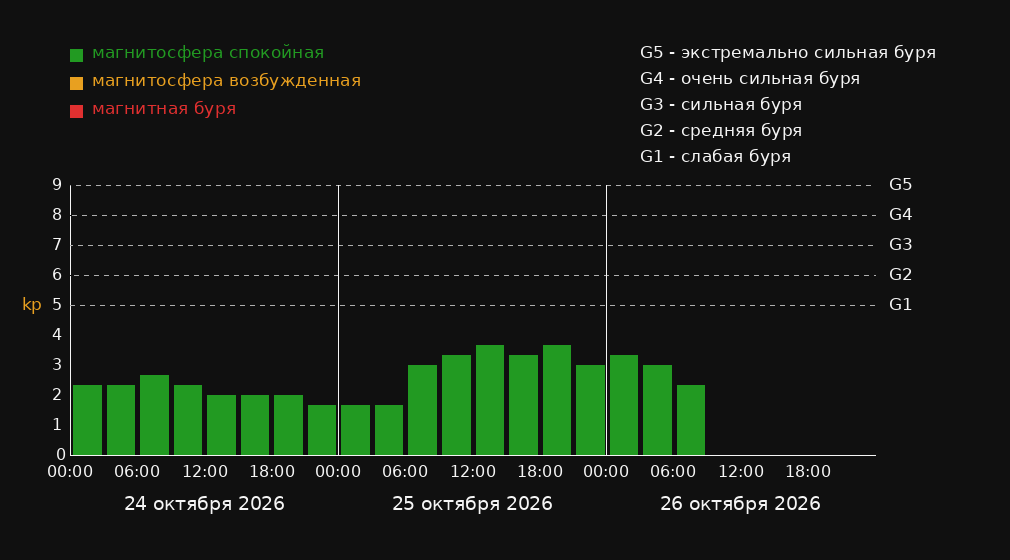Click the bar at 06:00 on 24 октября
This screenshot has width=1010, height=560.
click(155, 415)
